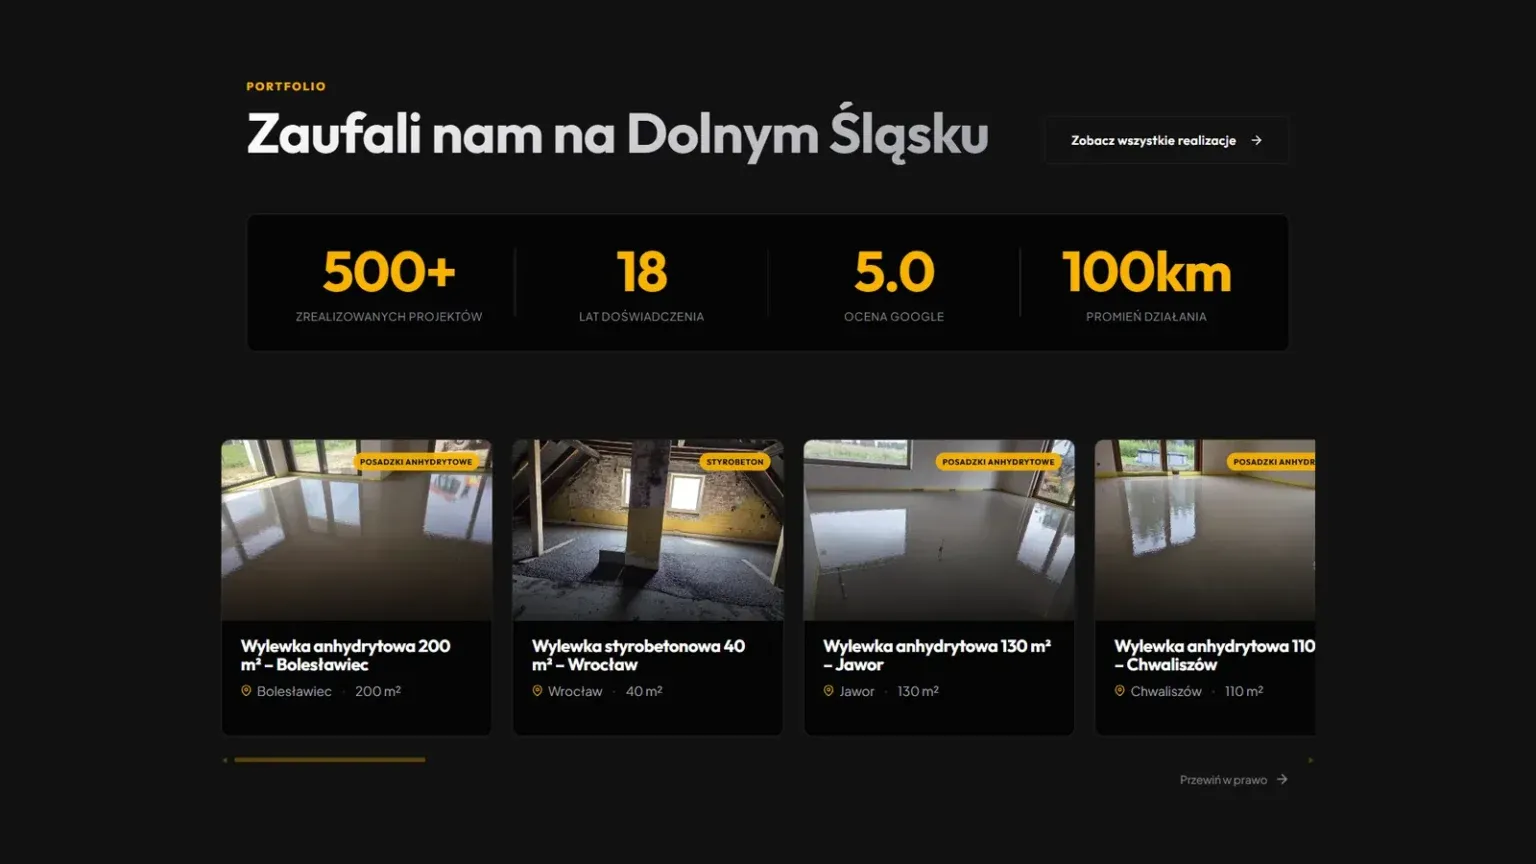Select the Styrobeton category badge
The height and width of the screenshot is (864, 1536).
point(735,462)
